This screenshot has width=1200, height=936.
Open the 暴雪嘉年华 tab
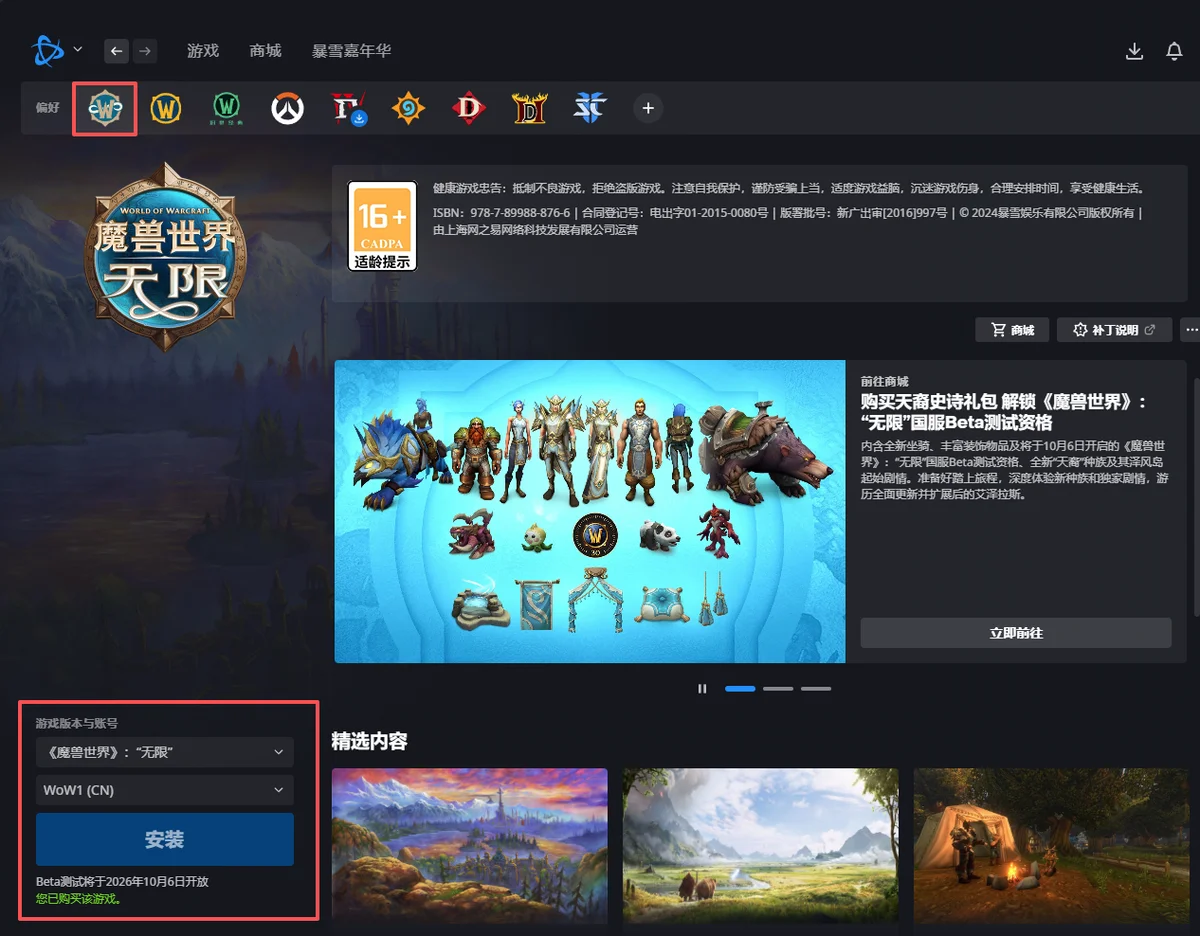click(x=351, y=50)
